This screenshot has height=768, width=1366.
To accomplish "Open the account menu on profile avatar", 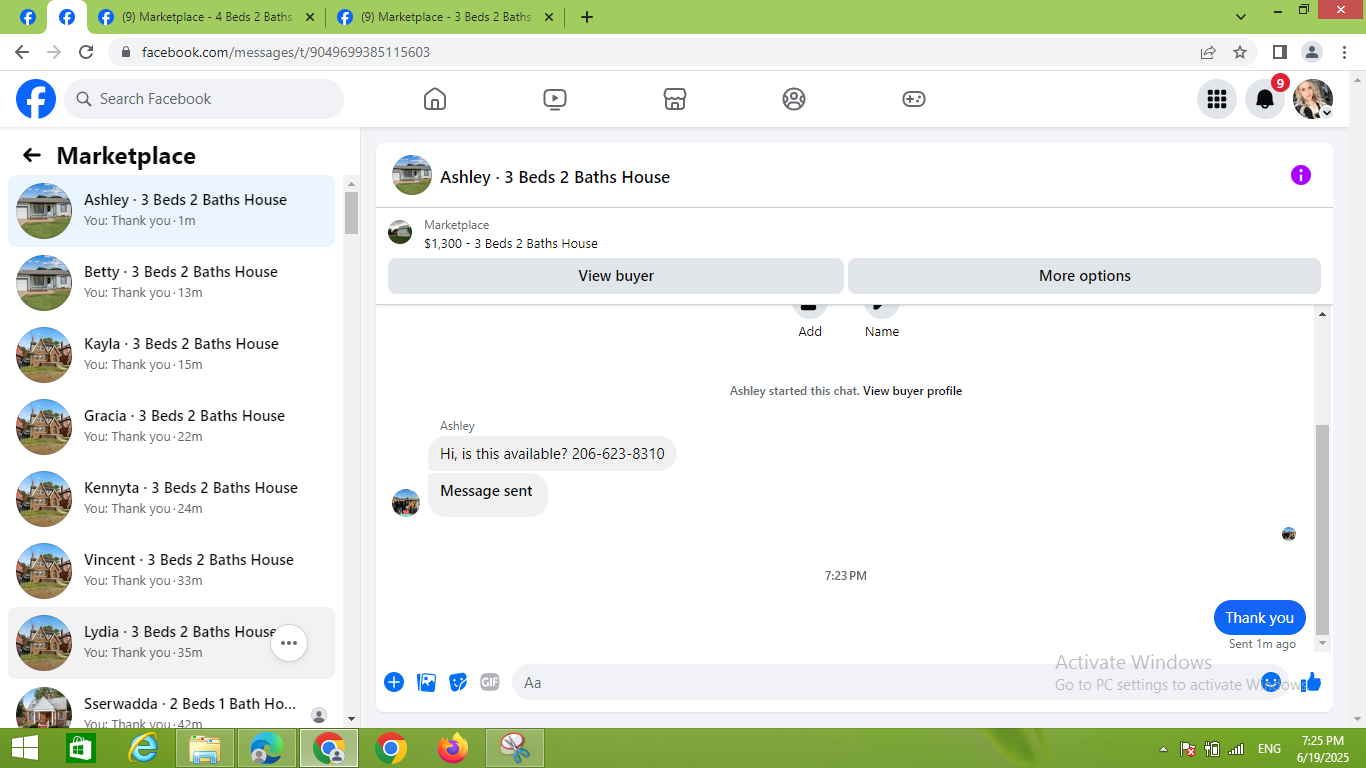I will pos(1313,99).
